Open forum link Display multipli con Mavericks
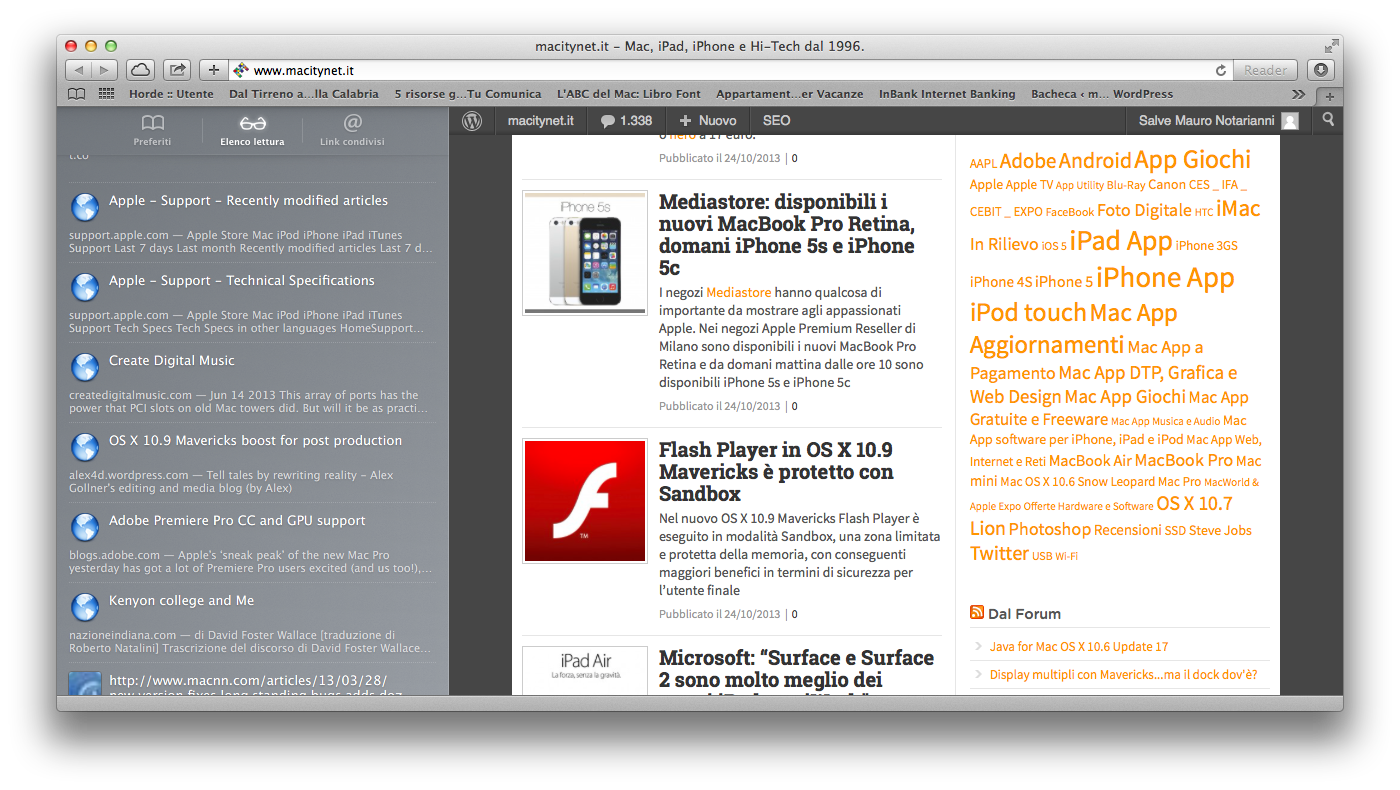Image resolution: width=1400 pixels, height=790 pixels. (x=1124, y=675)
